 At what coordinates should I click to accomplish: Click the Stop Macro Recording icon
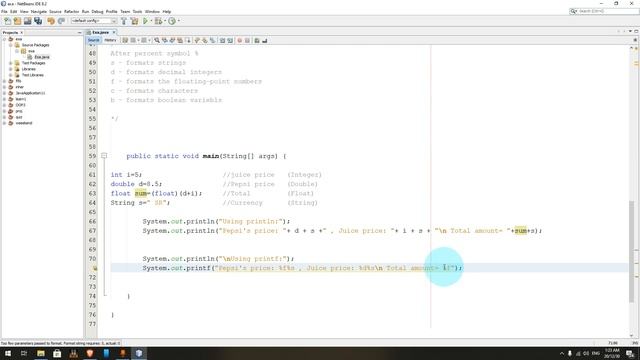coord(247,40)
